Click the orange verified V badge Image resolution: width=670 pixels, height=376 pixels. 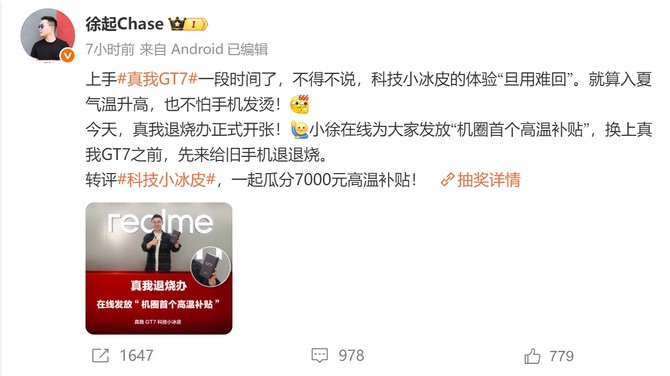pos(68,56)
